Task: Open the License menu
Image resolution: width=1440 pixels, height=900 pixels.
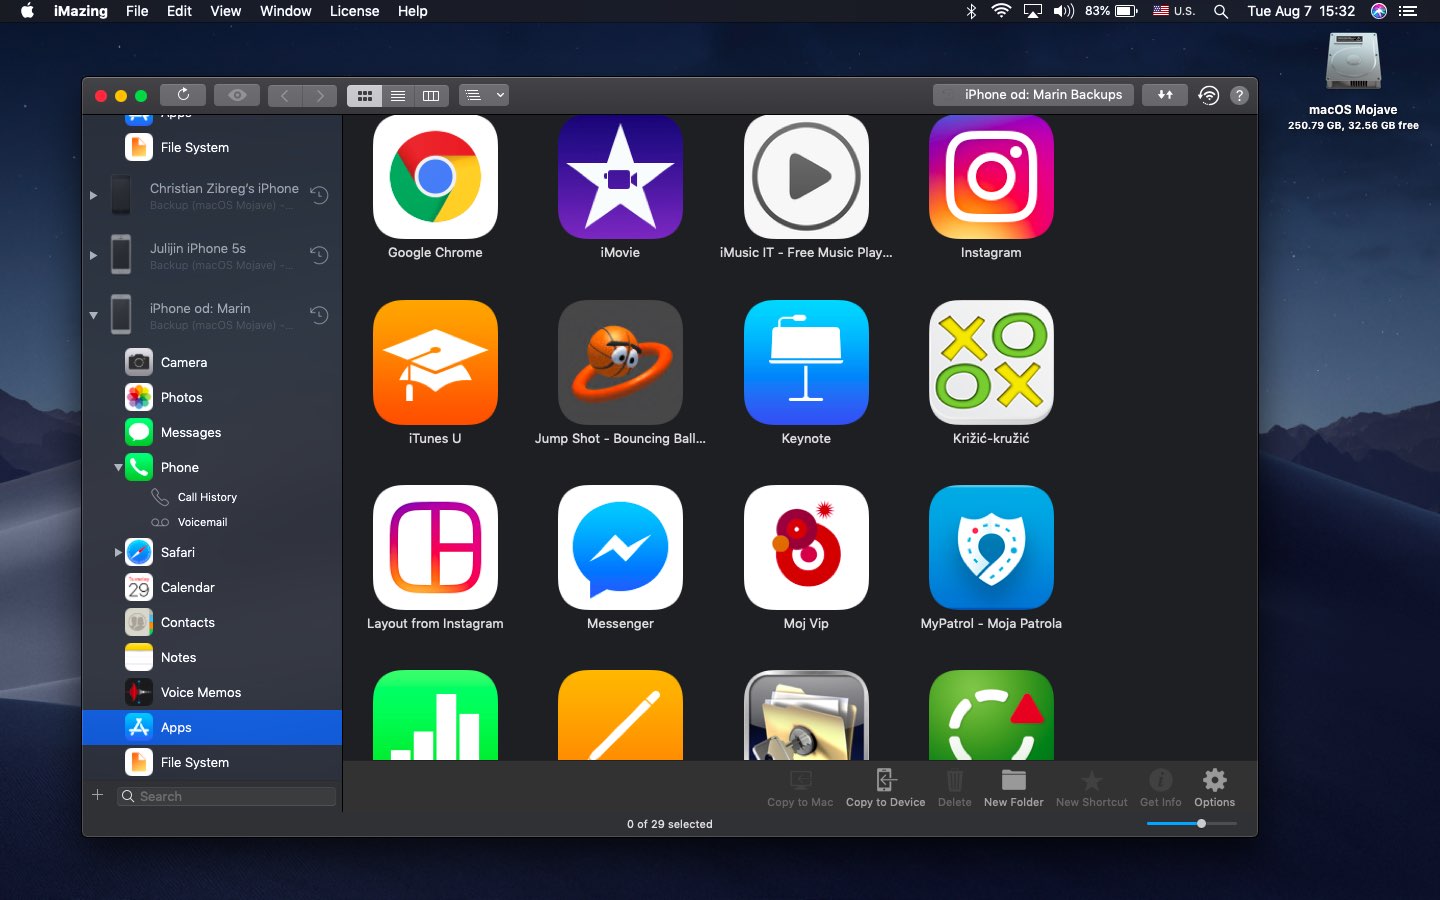Action: [354, 11]
